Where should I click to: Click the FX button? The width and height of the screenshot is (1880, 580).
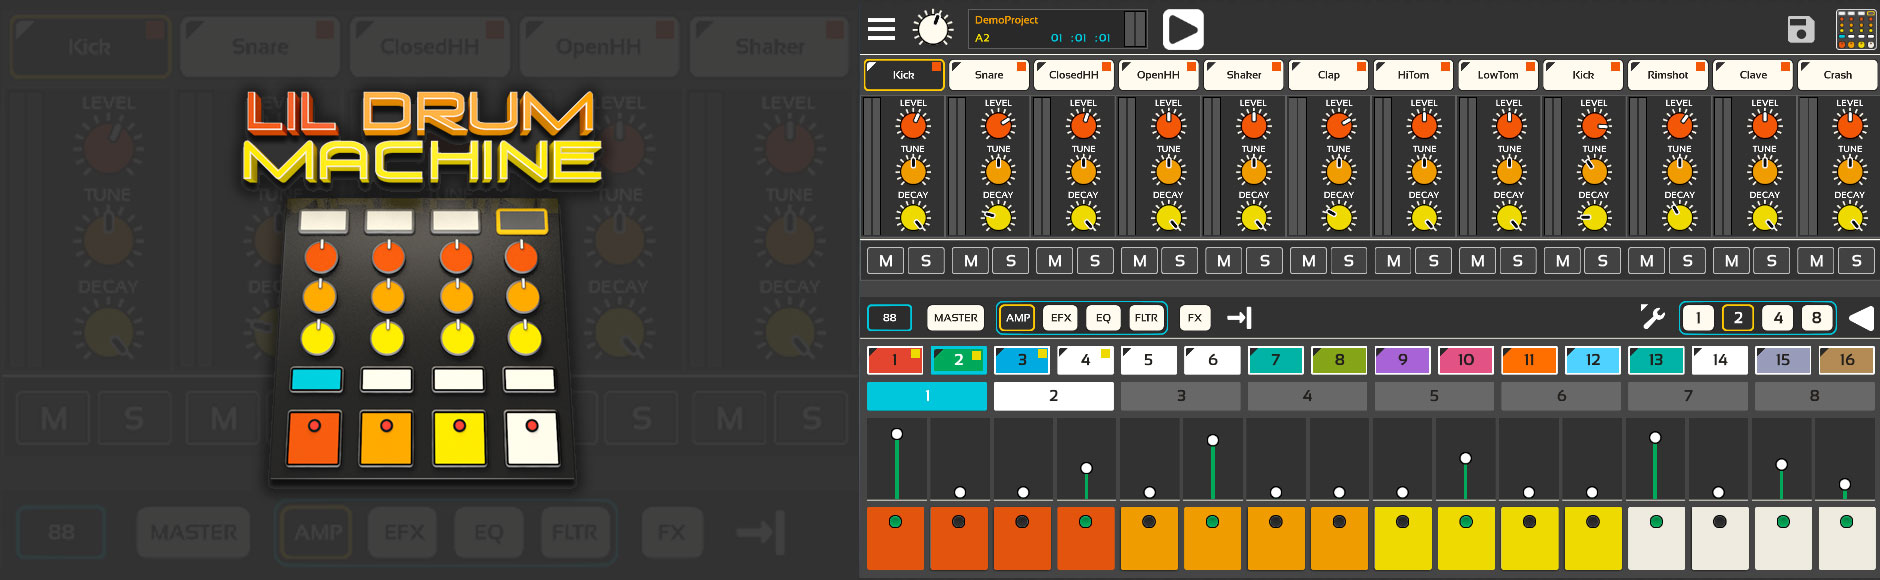[1195, 318]
